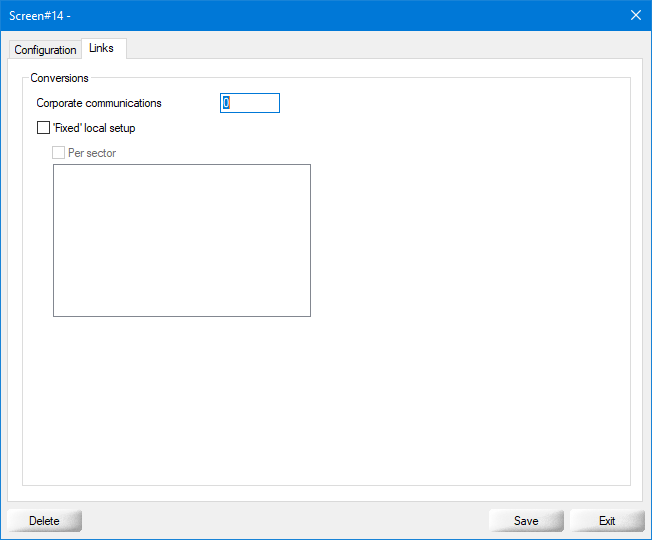Click empty space between Delete and Save
The height and width of the screenshot is (540, 652).
(285, 521)
